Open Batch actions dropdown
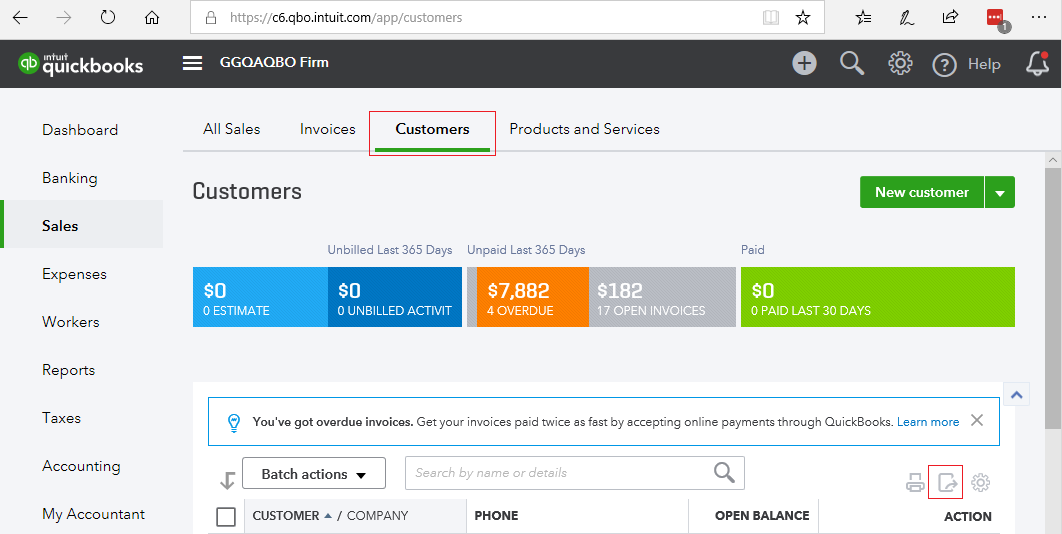1062x534 pixels. pos(314,474)
